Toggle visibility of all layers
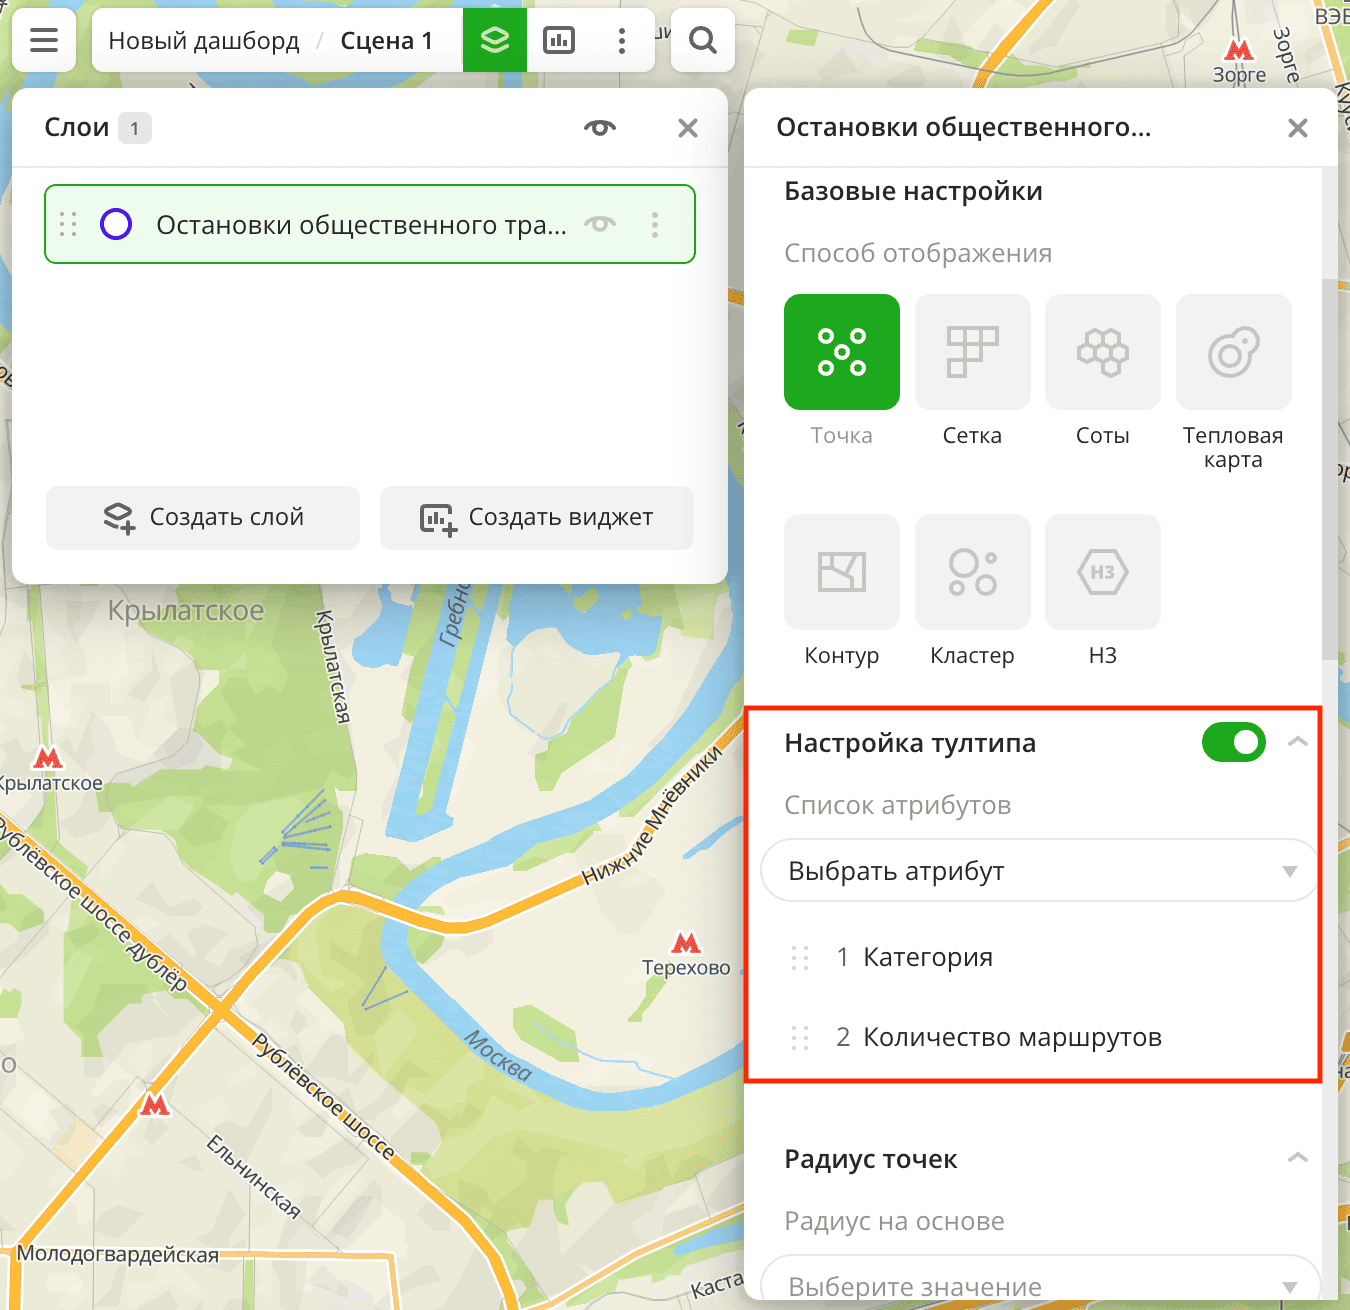 click(600, 128)
